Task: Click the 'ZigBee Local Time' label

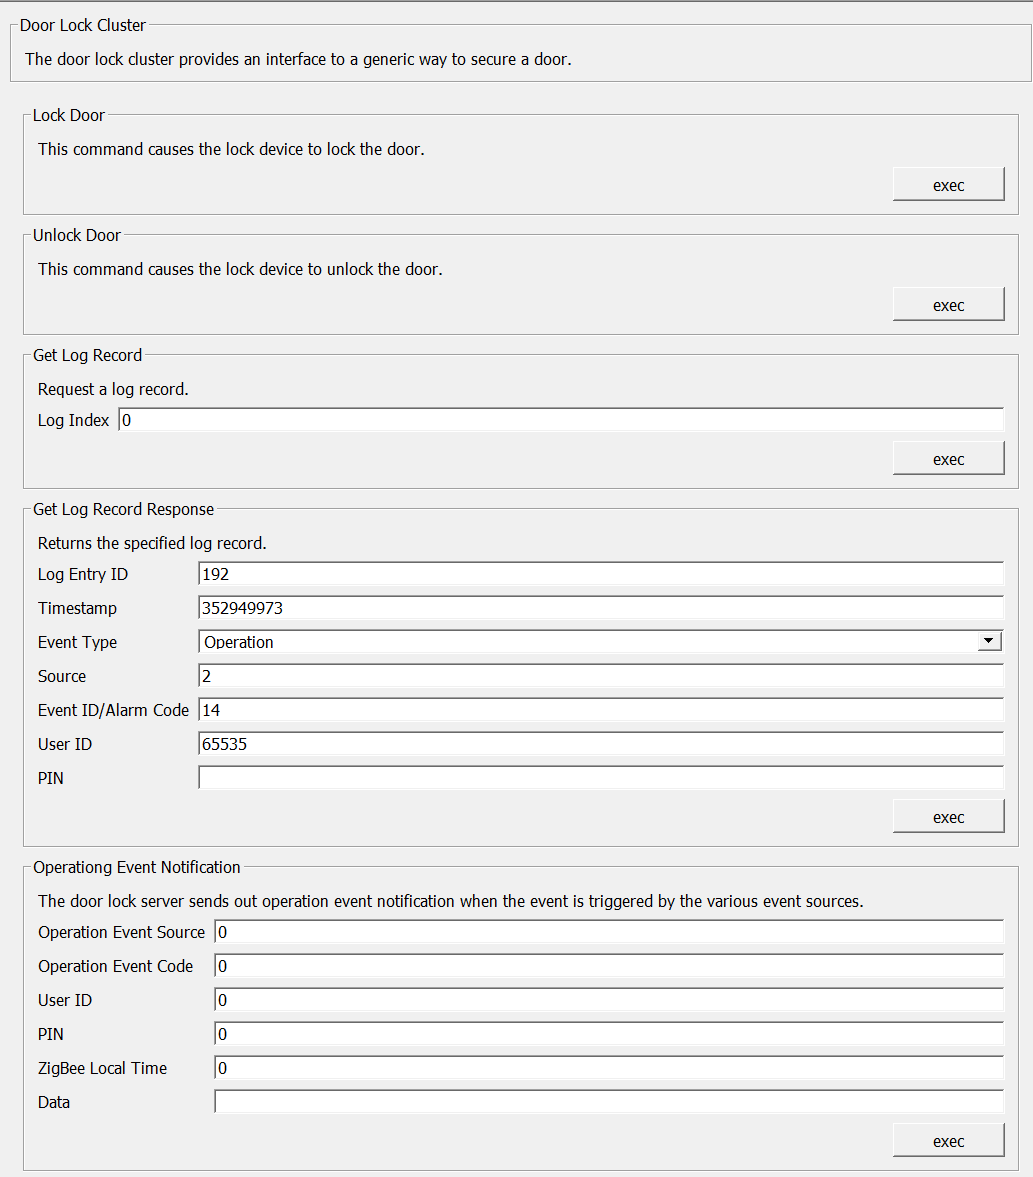Action: point(102,1068)
